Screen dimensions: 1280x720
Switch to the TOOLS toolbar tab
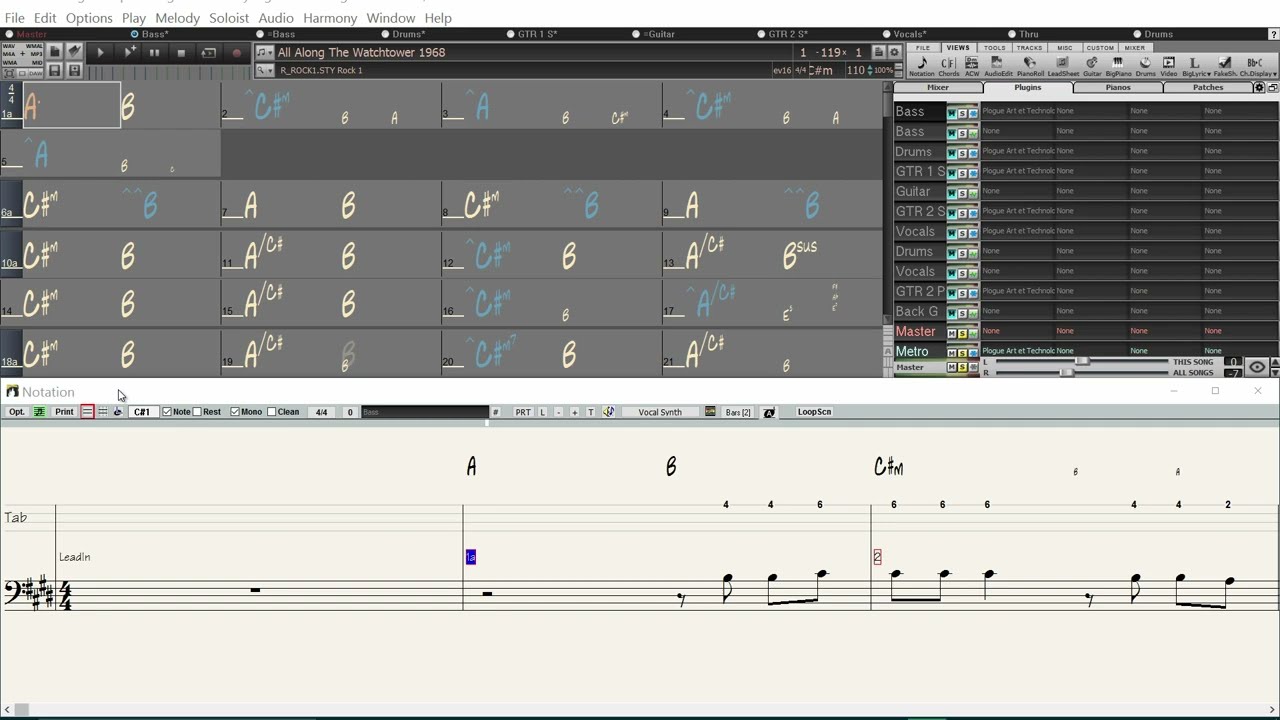(994, 48)
